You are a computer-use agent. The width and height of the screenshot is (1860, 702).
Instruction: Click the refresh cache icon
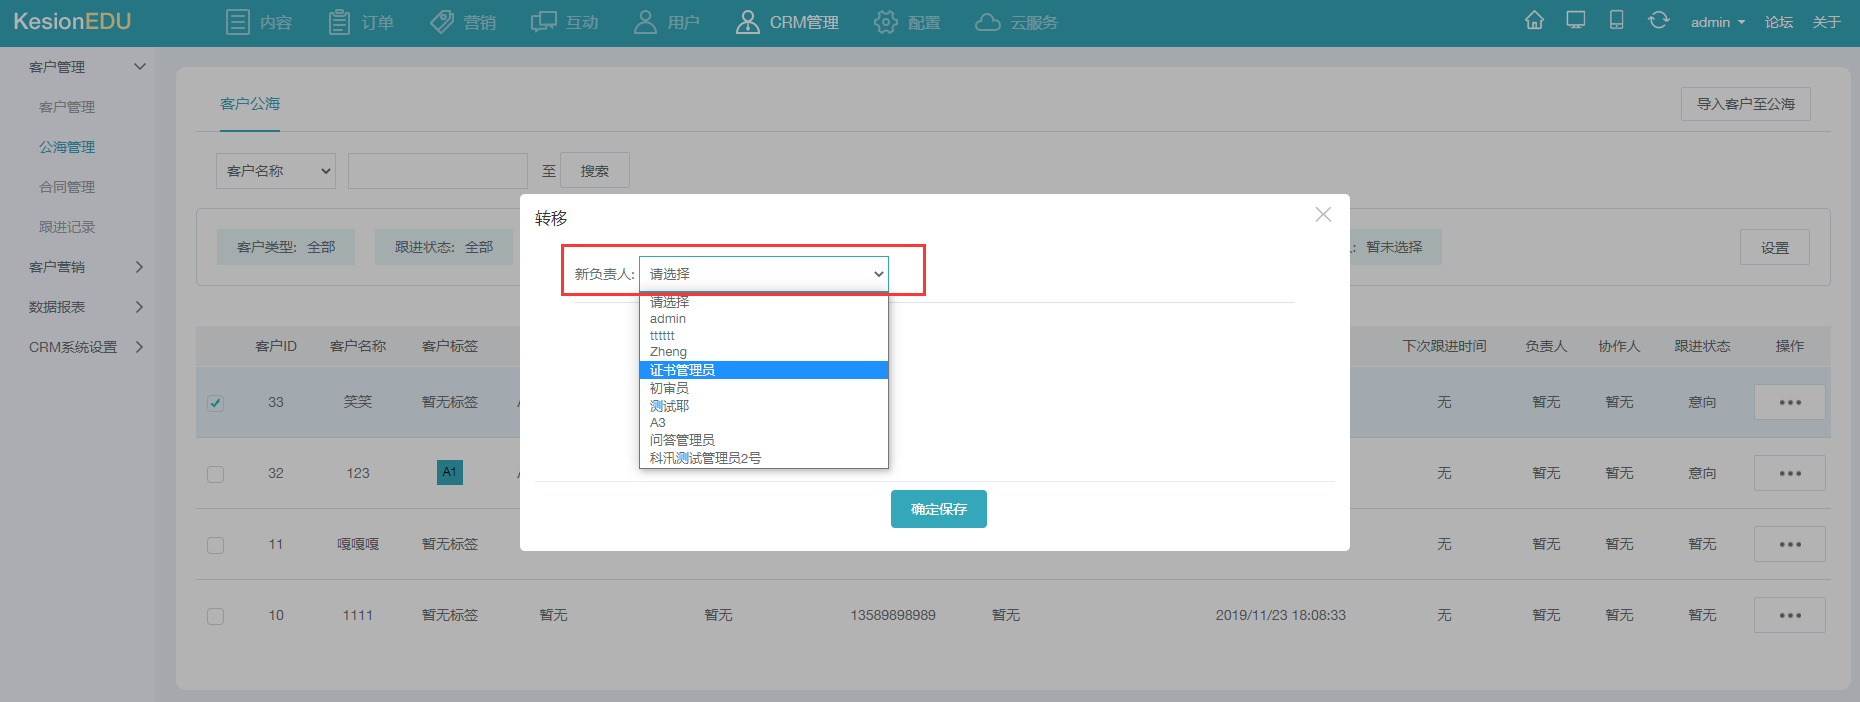(x=1658, y=20)
